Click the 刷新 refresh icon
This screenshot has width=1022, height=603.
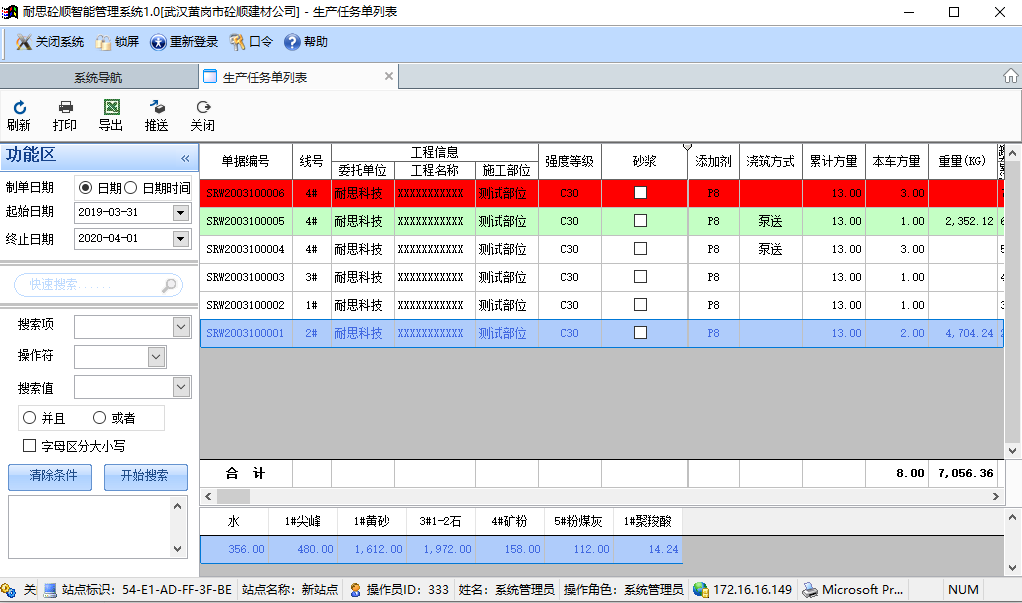click(19, 108)
